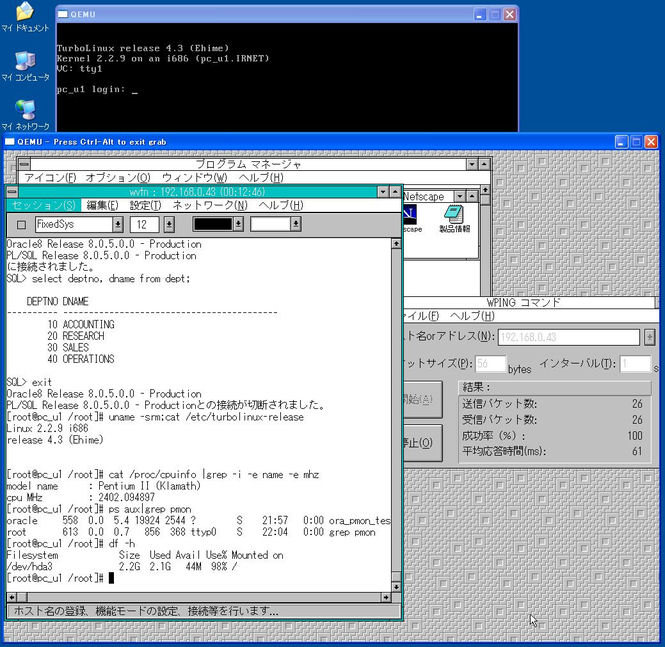Screen dimensions: 665x647
Task: Expand the WPING host address dropdown
Action: [649, 337]
